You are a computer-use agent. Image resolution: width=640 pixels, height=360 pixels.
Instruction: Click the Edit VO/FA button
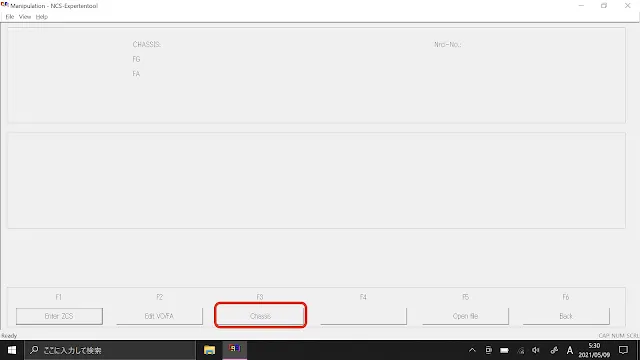click(159, 316)
